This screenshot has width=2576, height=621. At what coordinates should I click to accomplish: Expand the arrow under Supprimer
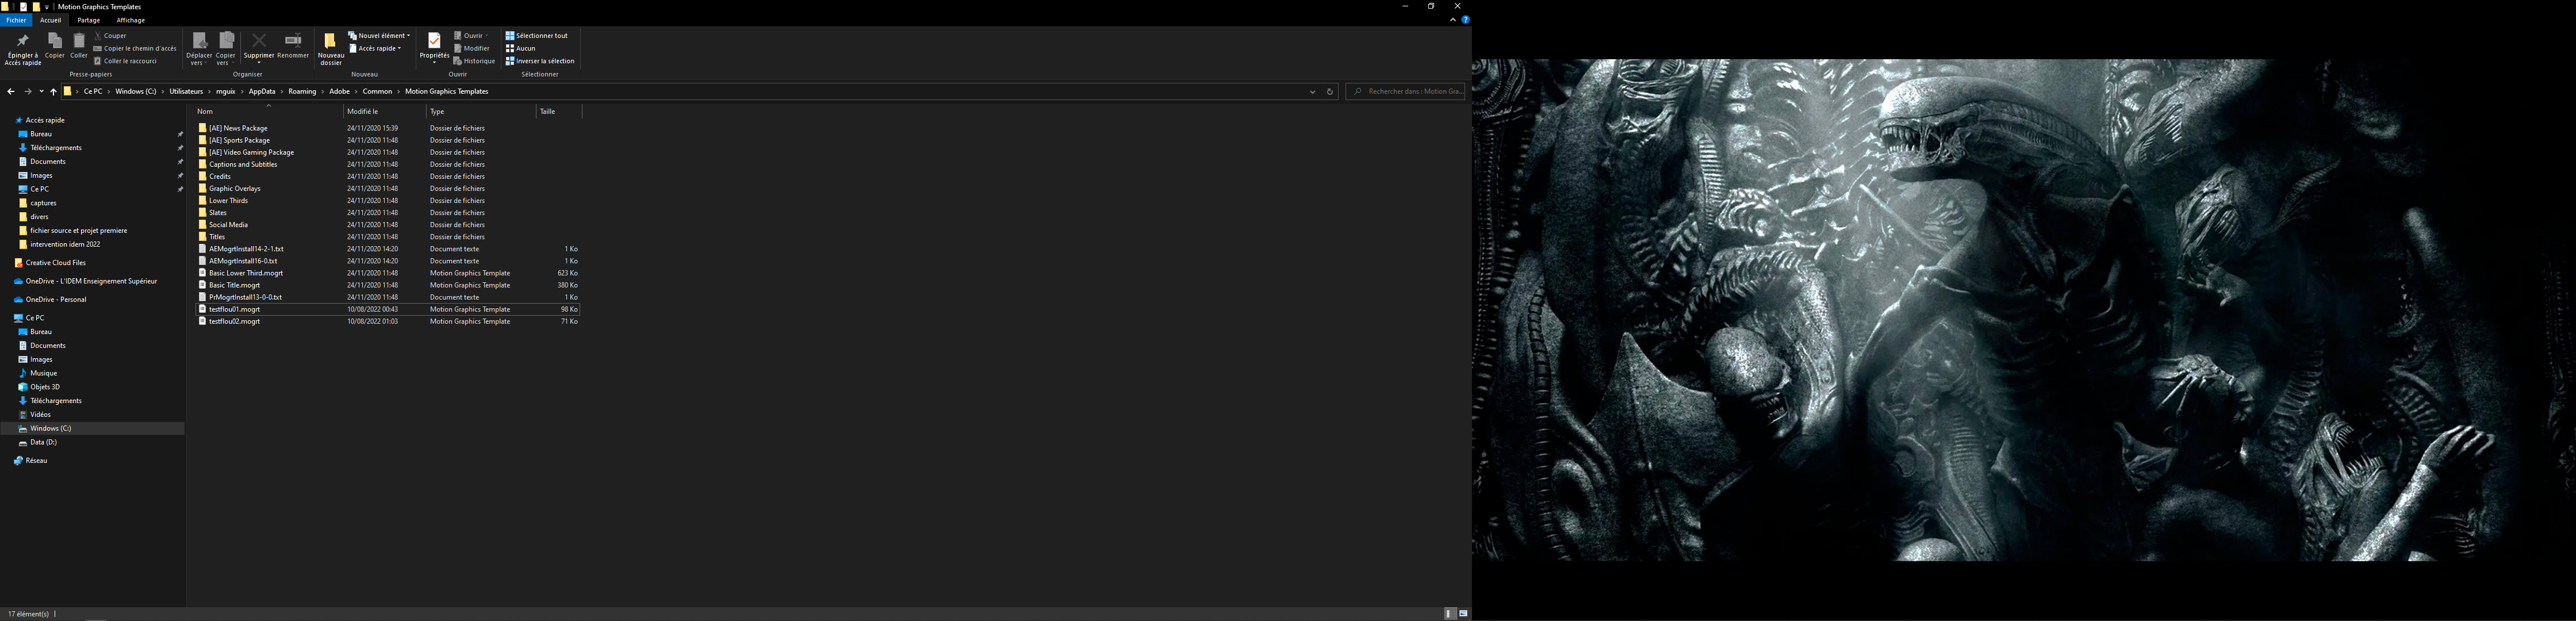(x=259, y=62)
